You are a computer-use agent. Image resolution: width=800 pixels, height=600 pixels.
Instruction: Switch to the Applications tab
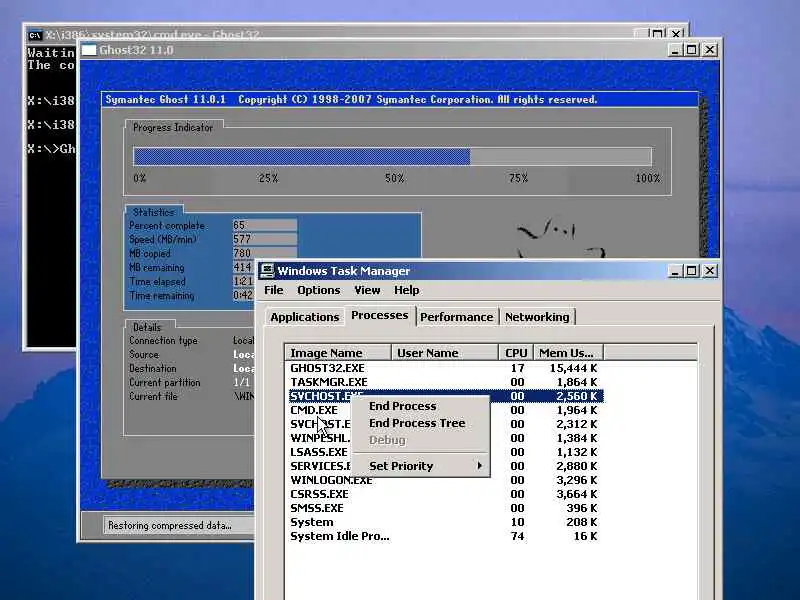tap(305, 317)
